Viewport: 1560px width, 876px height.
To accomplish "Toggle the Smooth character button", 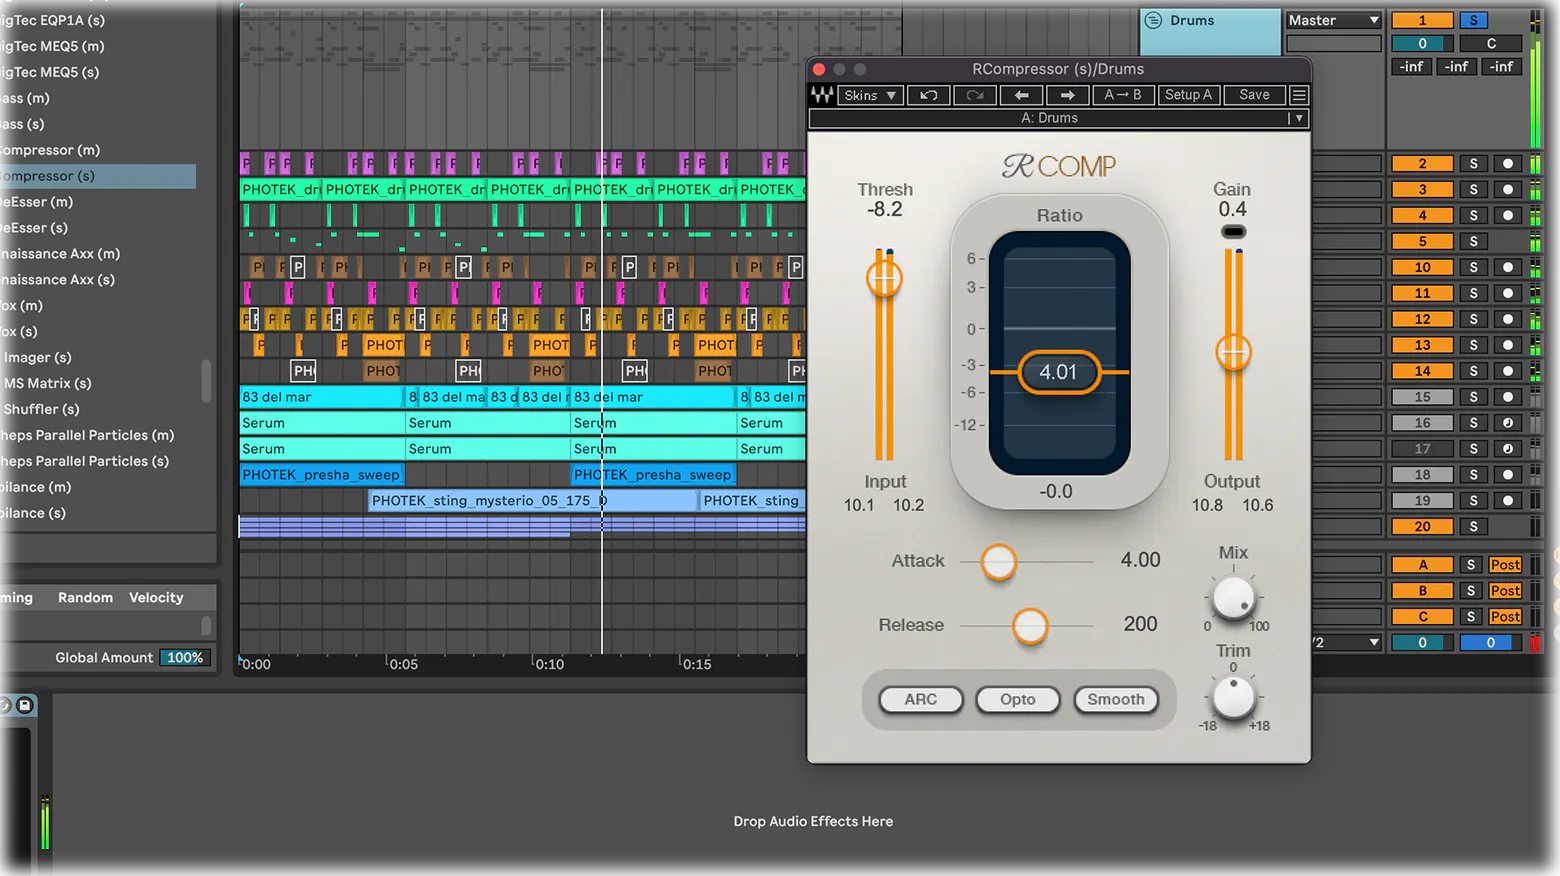I will point(1116,699).
